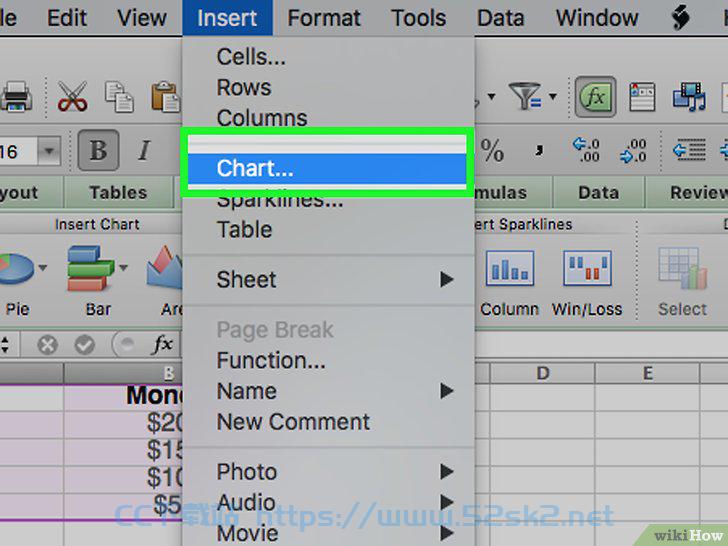Image resolution: width=728 pixels, height=546 pixels.
Task: Click the Filter funnel icon
Action: [525, 96]
